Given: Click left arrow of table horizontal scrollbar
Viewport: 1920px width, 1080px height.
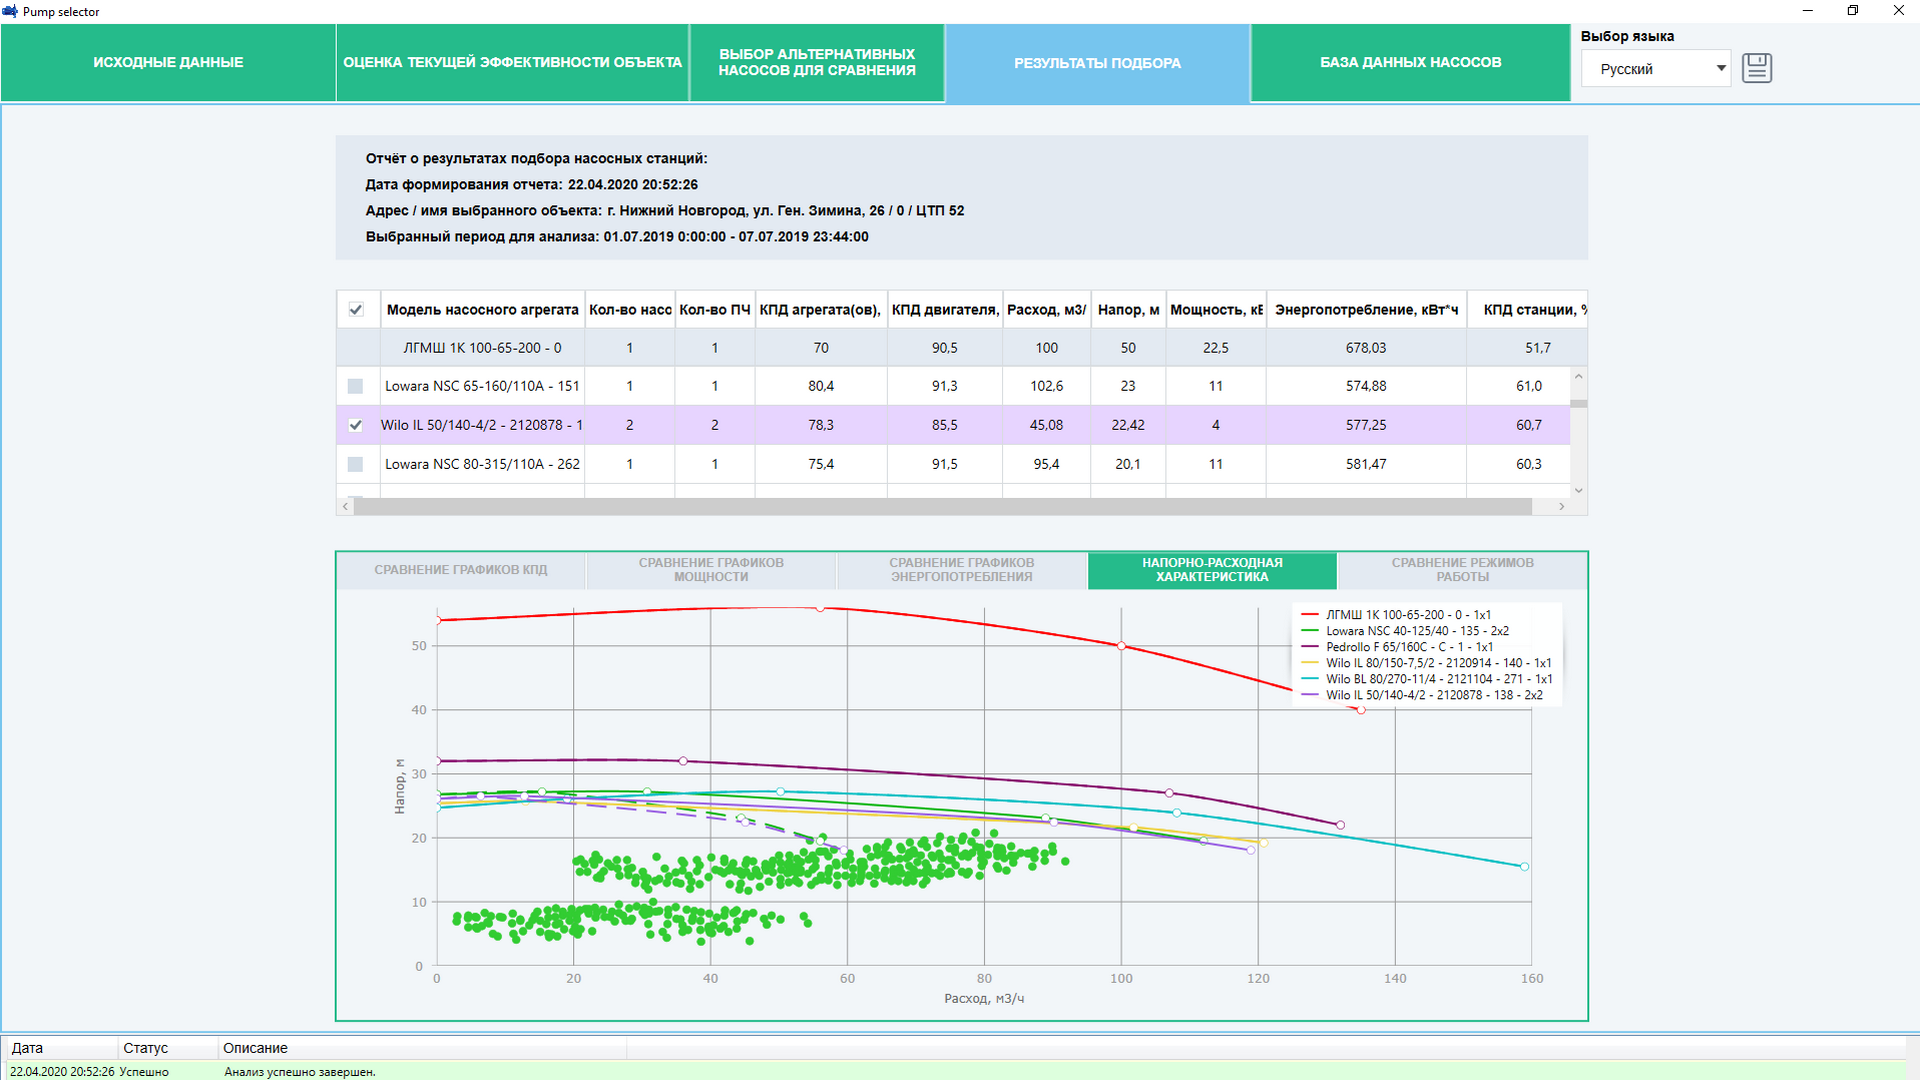Looking at the screenshot, I should click(x=345, y=507).
